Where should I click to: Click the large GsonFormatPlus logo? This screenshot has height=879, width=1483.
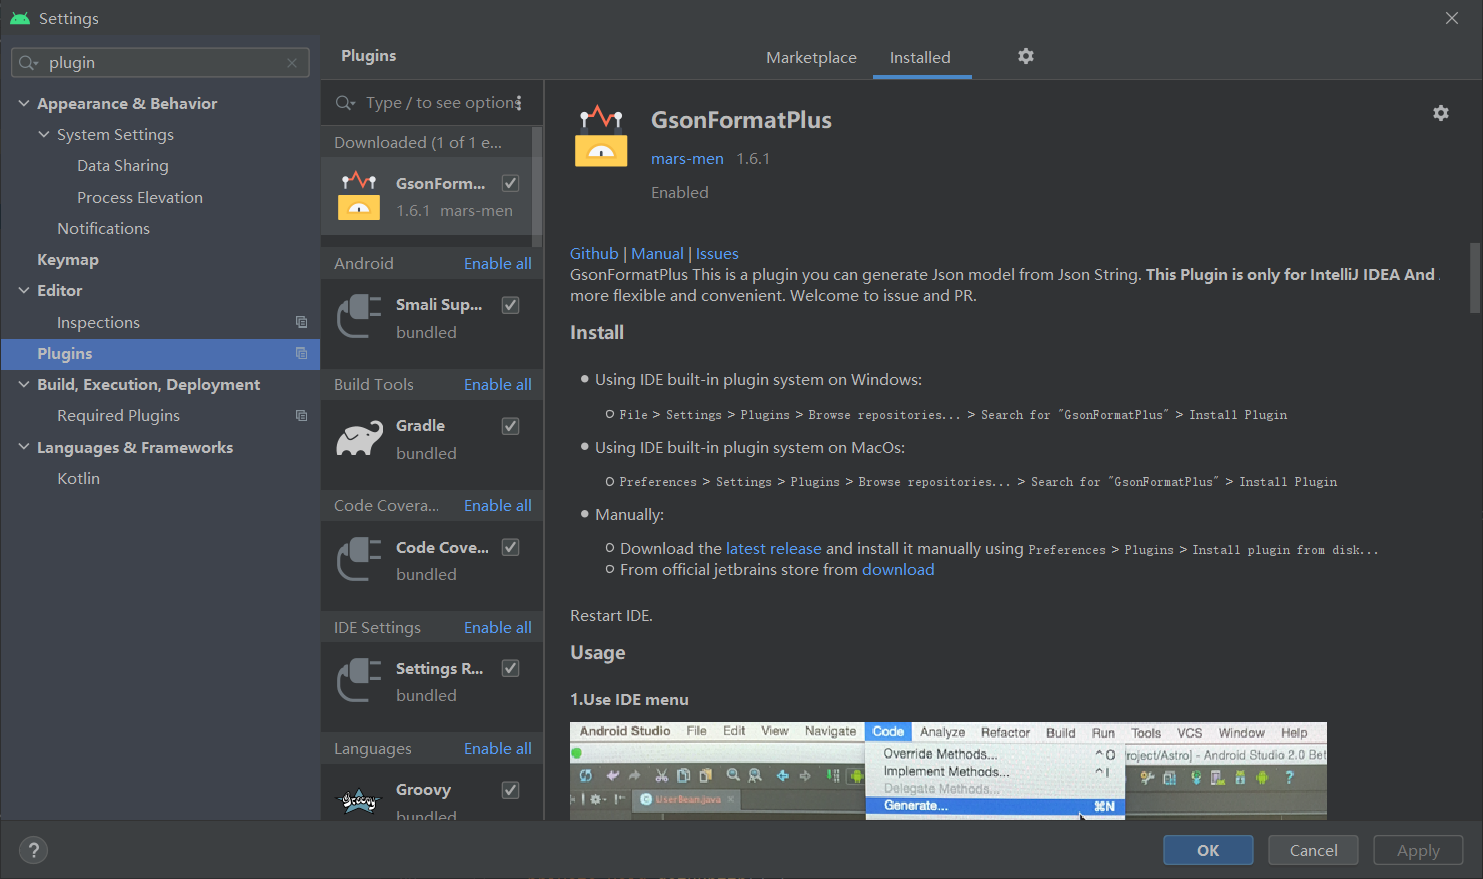(x=601, y=136)
